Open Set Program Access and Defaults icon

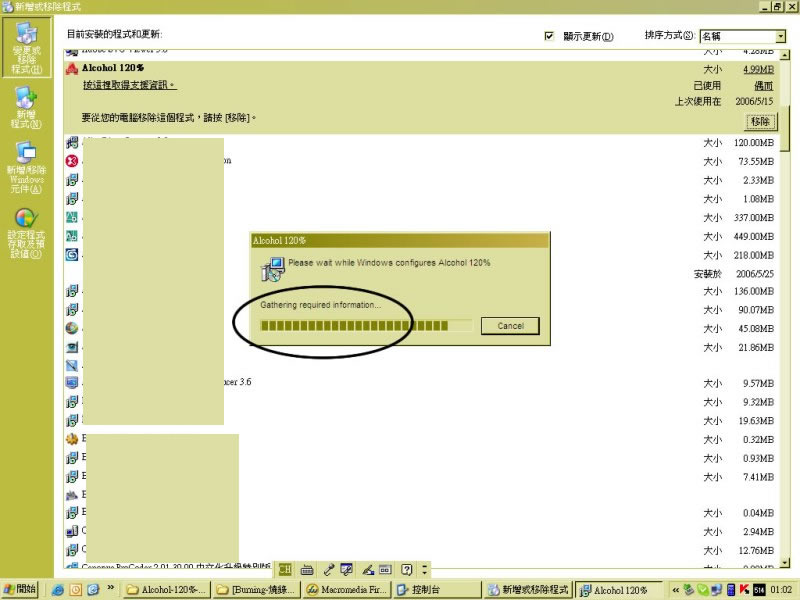point(26,233)
